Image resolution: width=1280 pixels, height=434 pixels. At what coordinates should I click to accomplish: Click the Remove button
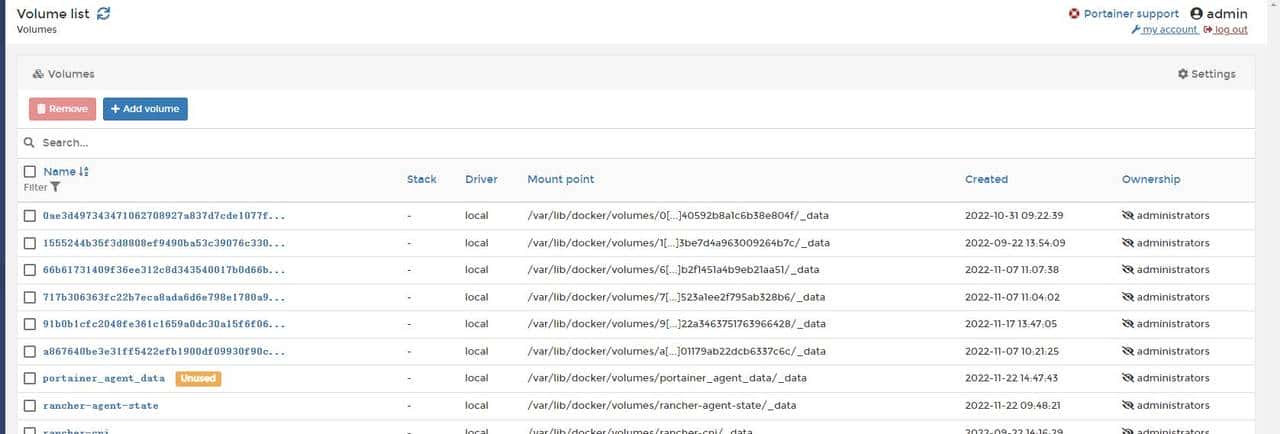pos(62,109)
